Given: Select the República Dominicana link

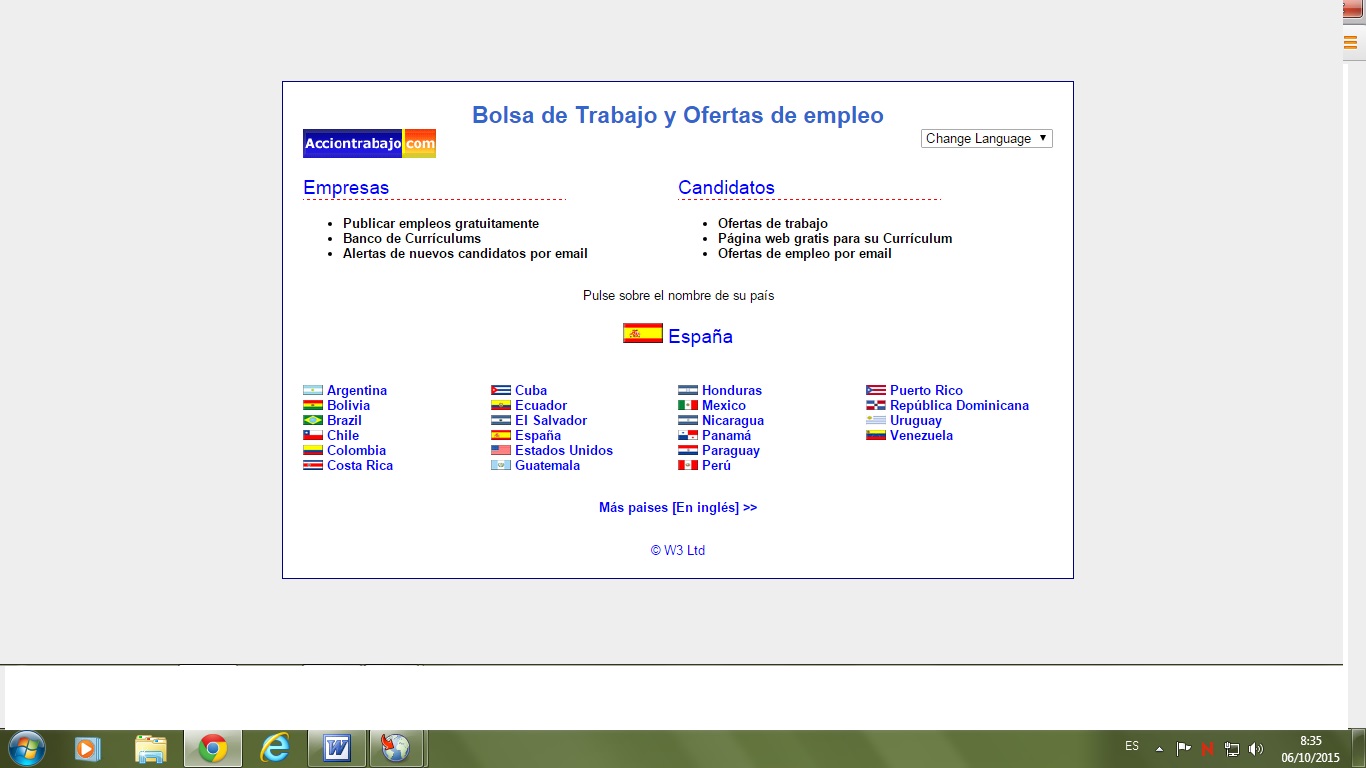Looking at the screenshot, I should point(959,406).
